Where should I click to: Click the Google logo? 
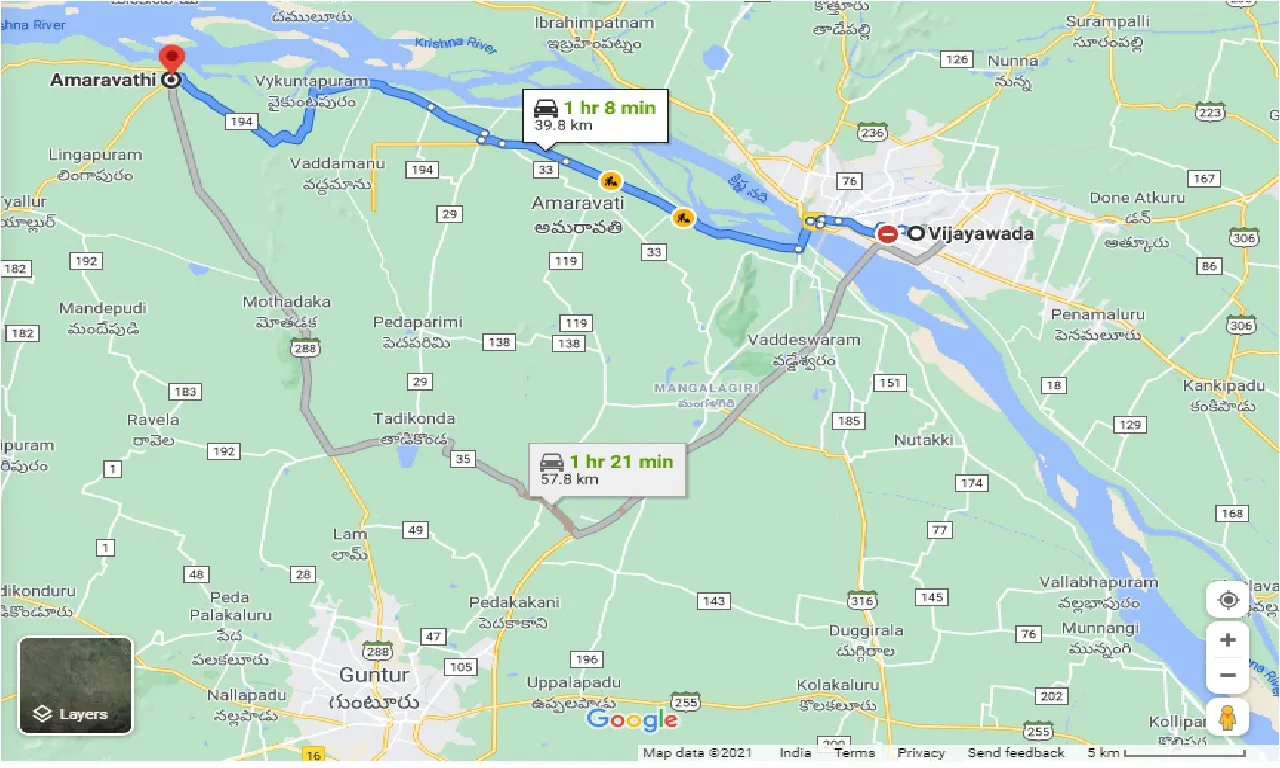pos(632,719)
